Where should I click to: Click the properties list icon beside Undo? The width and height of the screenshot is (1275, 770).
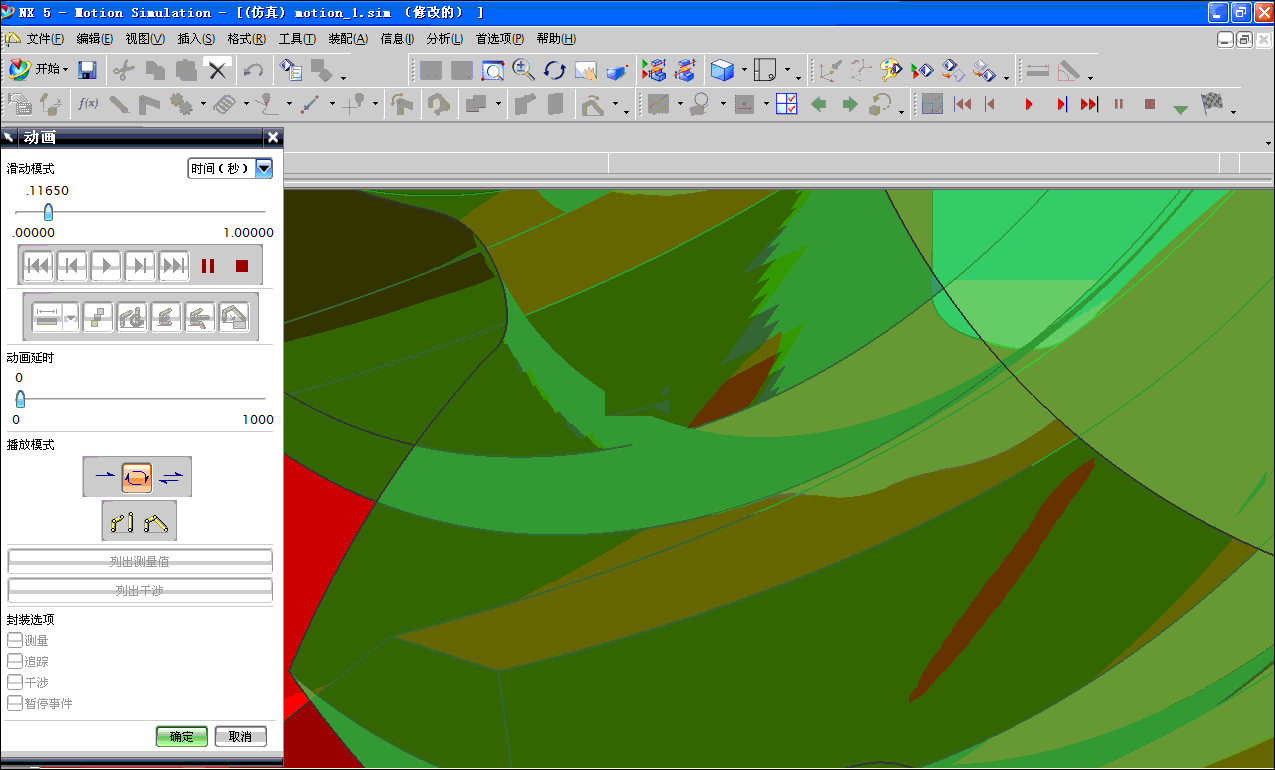click(291, 70)
